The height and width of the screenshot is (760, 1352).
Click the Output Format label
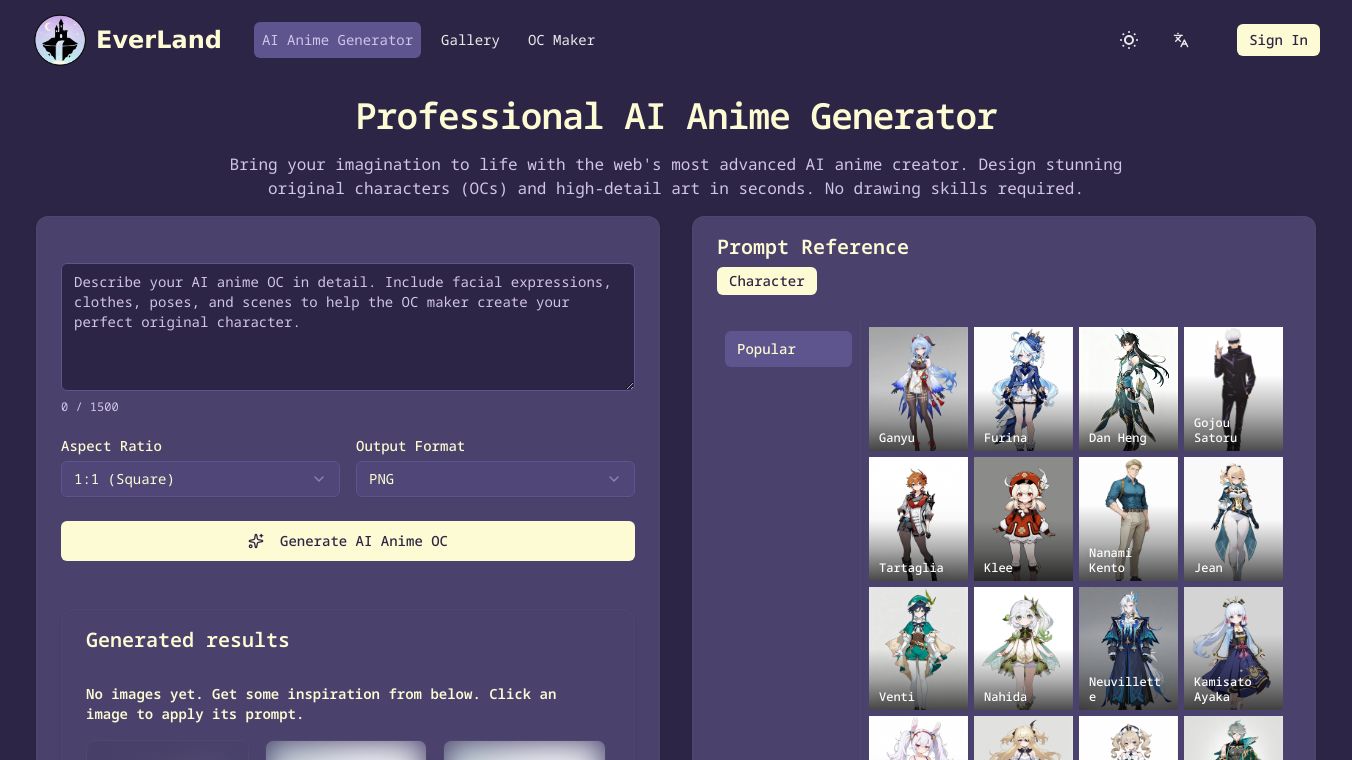(x=410, y=446)
